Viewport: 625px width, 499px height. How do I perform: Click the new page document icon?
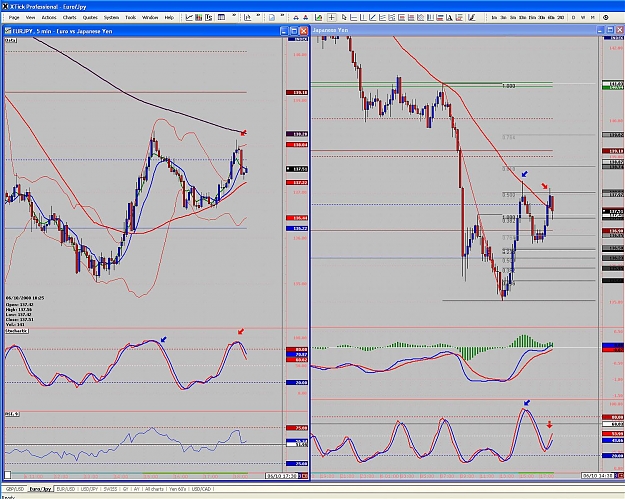click(272, 18)
